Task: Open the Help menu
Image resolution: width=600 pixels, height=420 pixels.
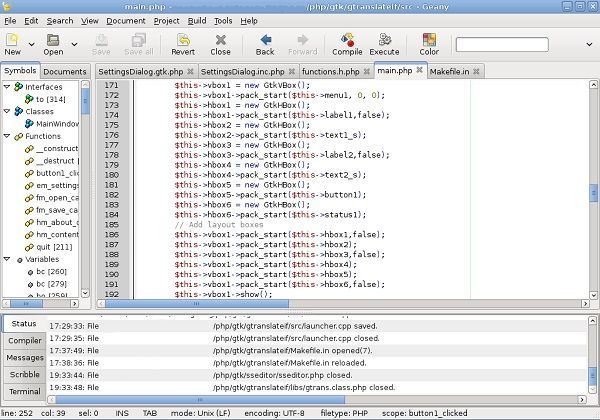Action: 249,21
